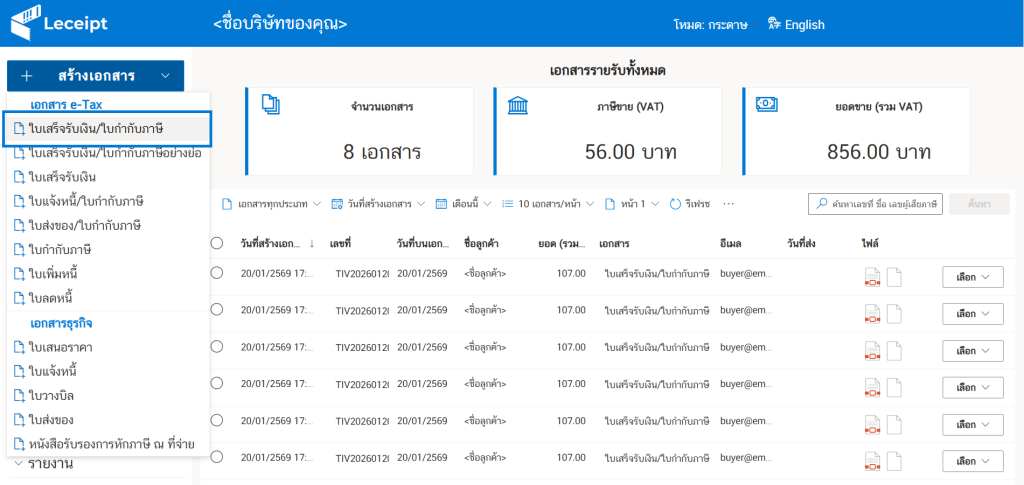The width and height of the screenshot is (1024, 485).
Task: Choose ใบลดหนี้ from the create menu
Action: 57,298
